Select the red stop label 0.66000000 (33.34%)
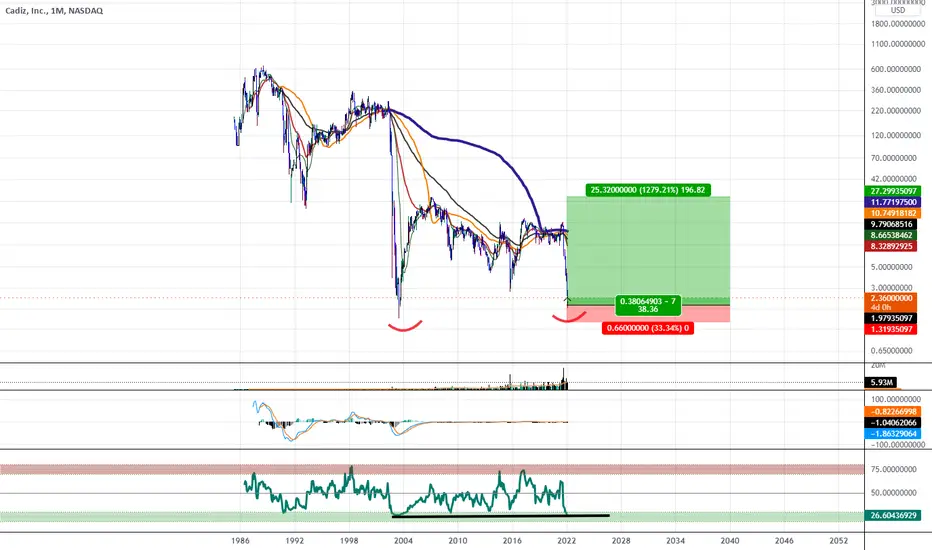This screenshot has height=550, width=932. point(648,328)
